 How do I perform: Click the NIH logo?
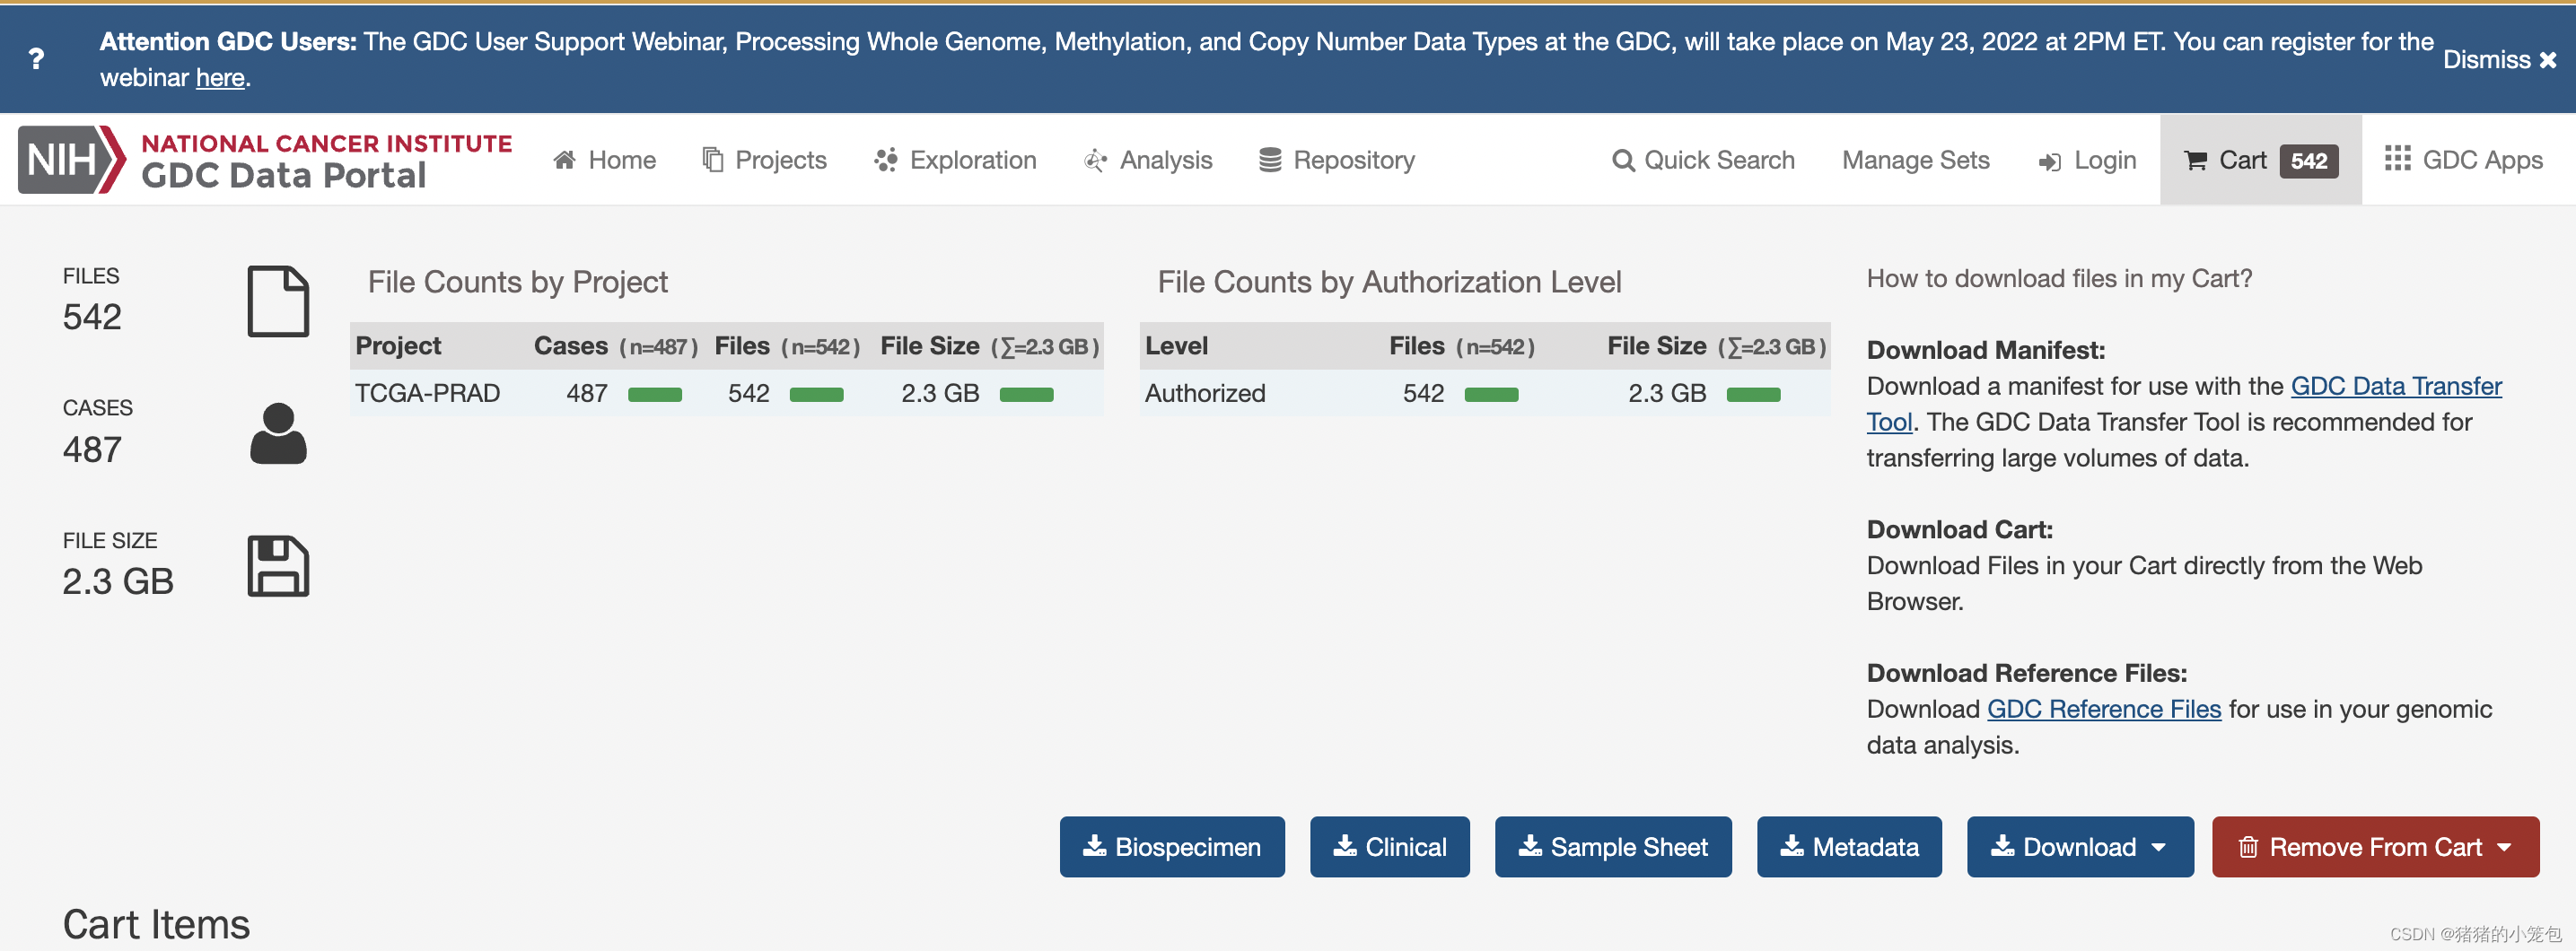72,160
